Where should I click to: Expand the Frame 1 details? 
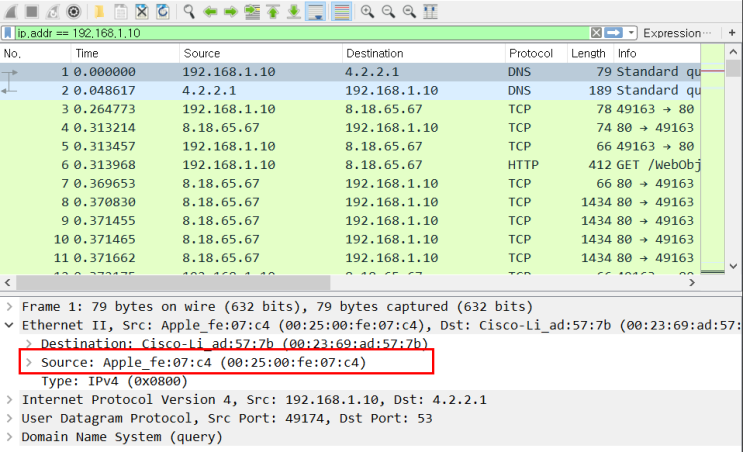coord(9,307)
